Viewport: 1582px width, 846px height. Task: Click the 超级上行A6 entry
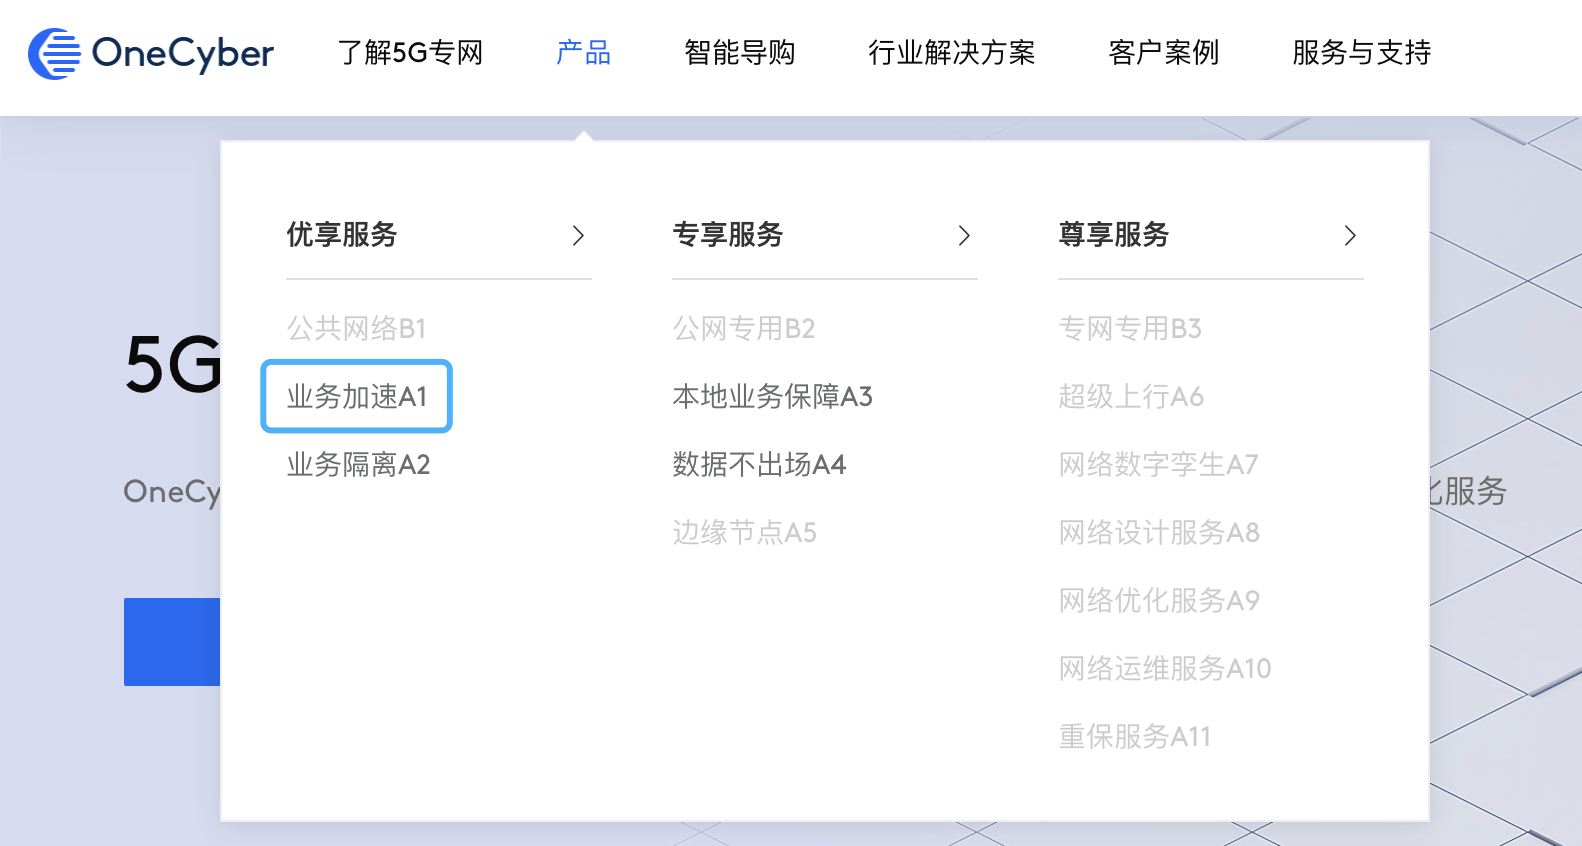click(1130, 397)
